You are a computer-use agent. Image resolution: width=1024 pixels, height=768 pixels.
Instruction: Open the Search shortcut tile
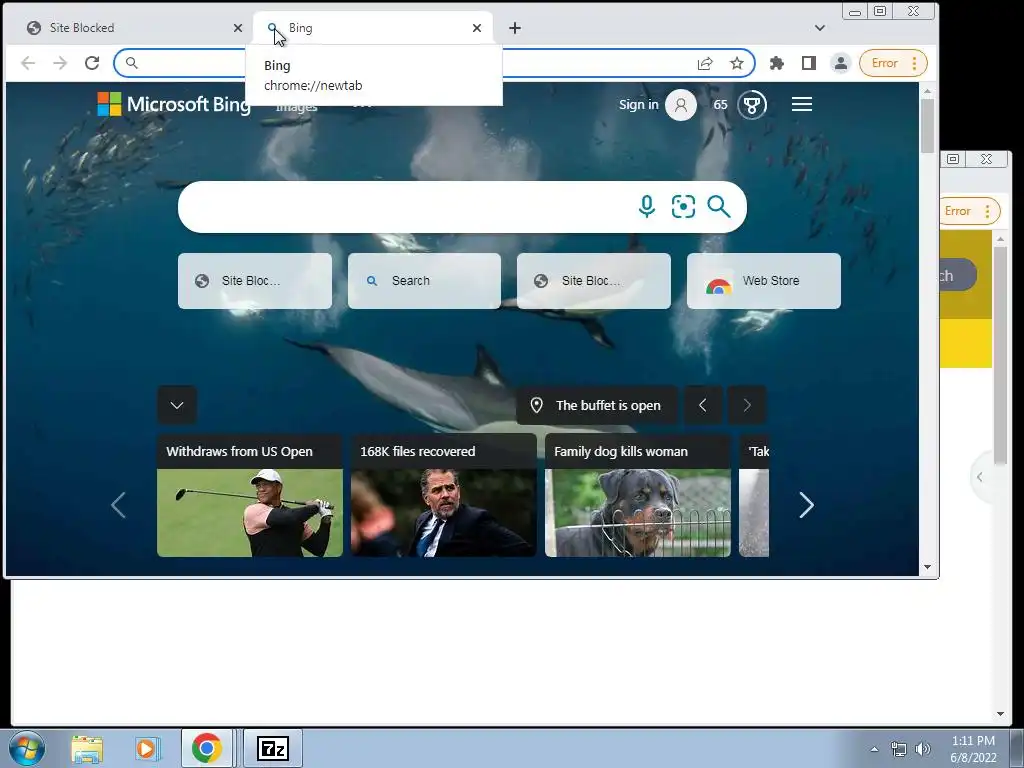(x=424, y=281)
